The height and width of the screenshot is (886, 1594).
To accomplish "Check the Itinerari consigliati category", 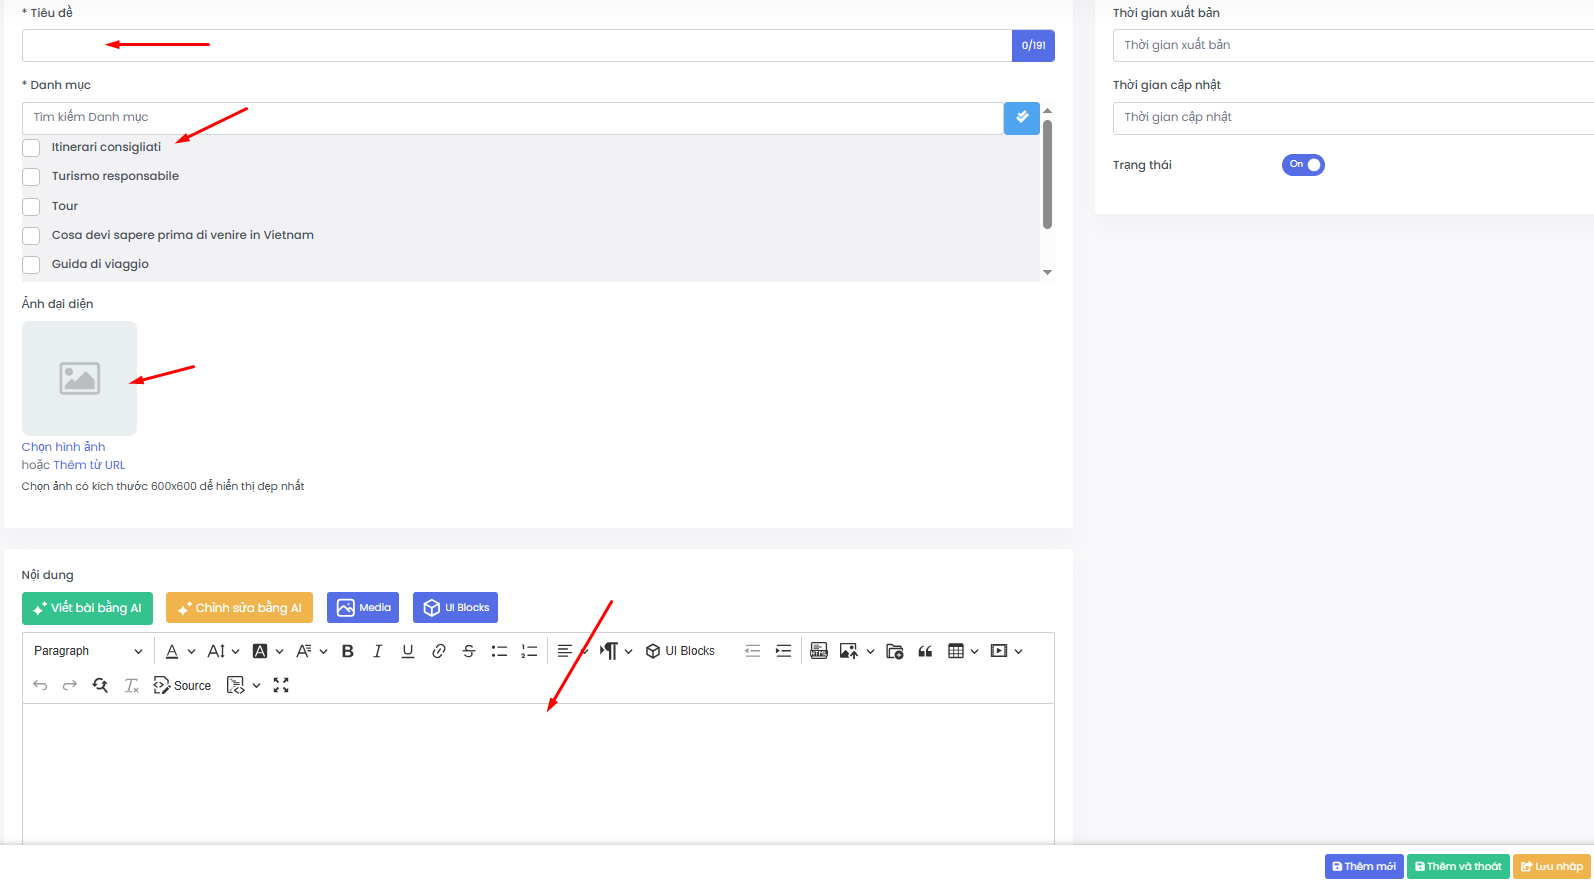I will 31,148.
